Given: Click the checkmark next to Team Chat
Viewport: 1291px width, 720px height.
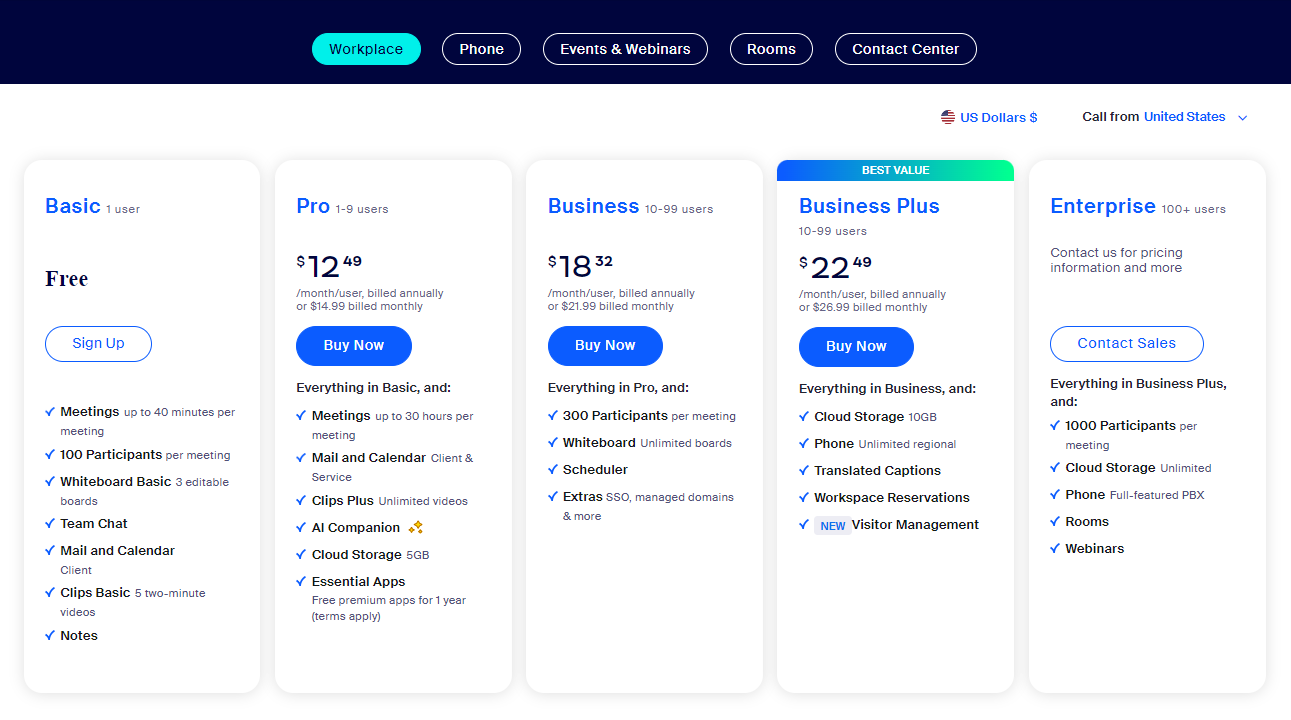Looking at the screenshot, I should 50,523.
